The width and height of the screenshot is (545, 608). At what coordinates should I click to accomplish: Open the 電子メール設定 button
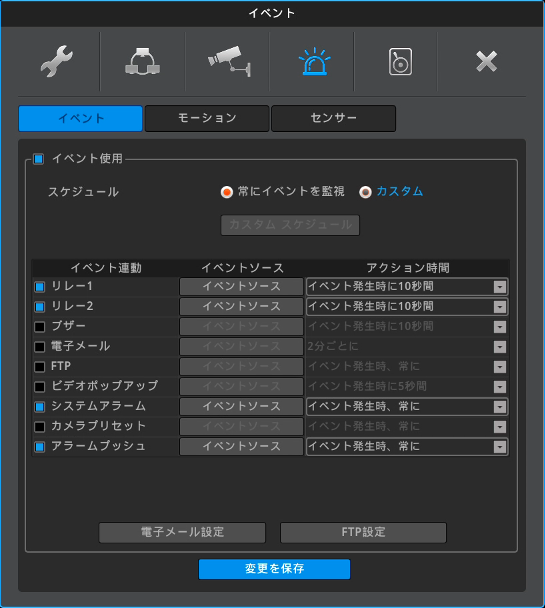pos(182,532)
